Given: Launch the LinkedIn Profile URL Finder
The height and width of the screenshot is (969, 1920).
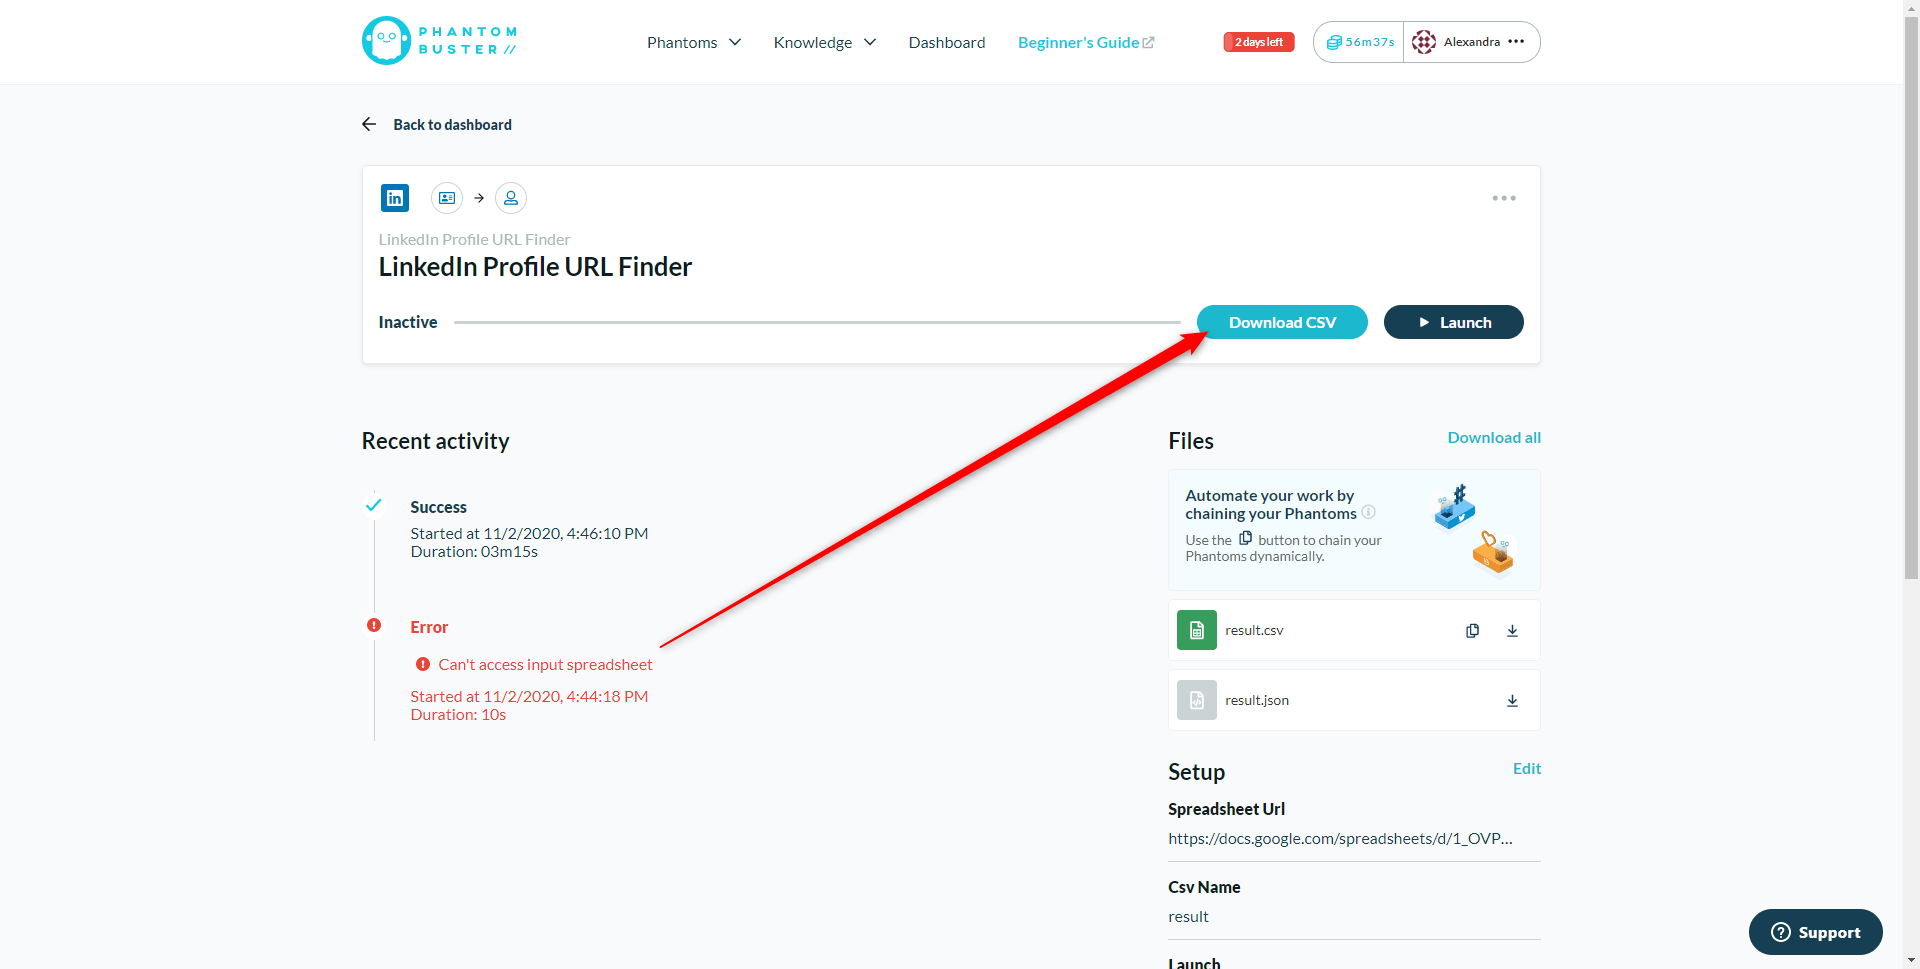Looking at the screenshot, I should tap(1454, 322).
